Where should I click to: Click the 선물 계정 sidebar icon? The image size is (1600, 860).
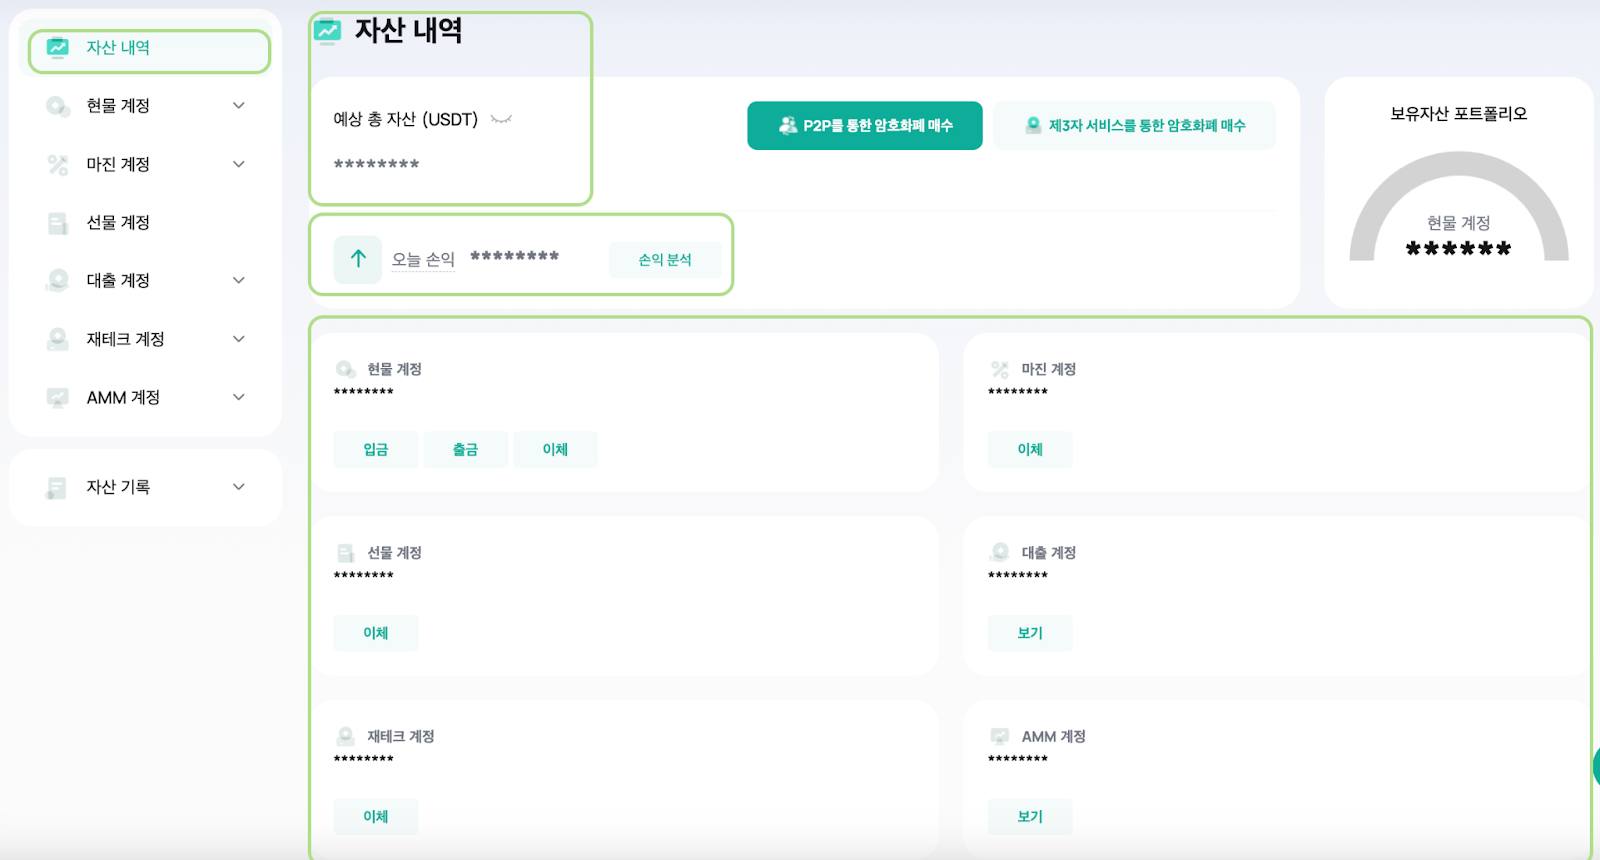point(58,223)
